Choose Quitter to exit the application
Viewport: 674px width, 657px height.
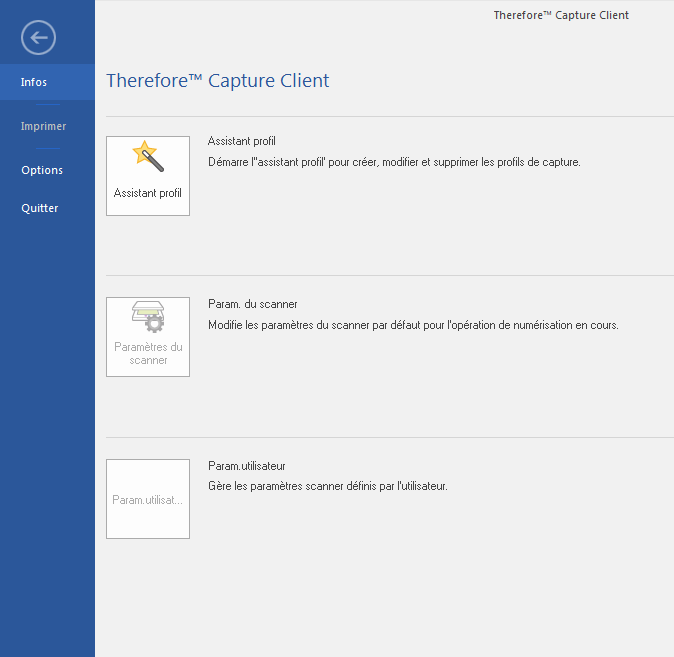coord(40,208)
